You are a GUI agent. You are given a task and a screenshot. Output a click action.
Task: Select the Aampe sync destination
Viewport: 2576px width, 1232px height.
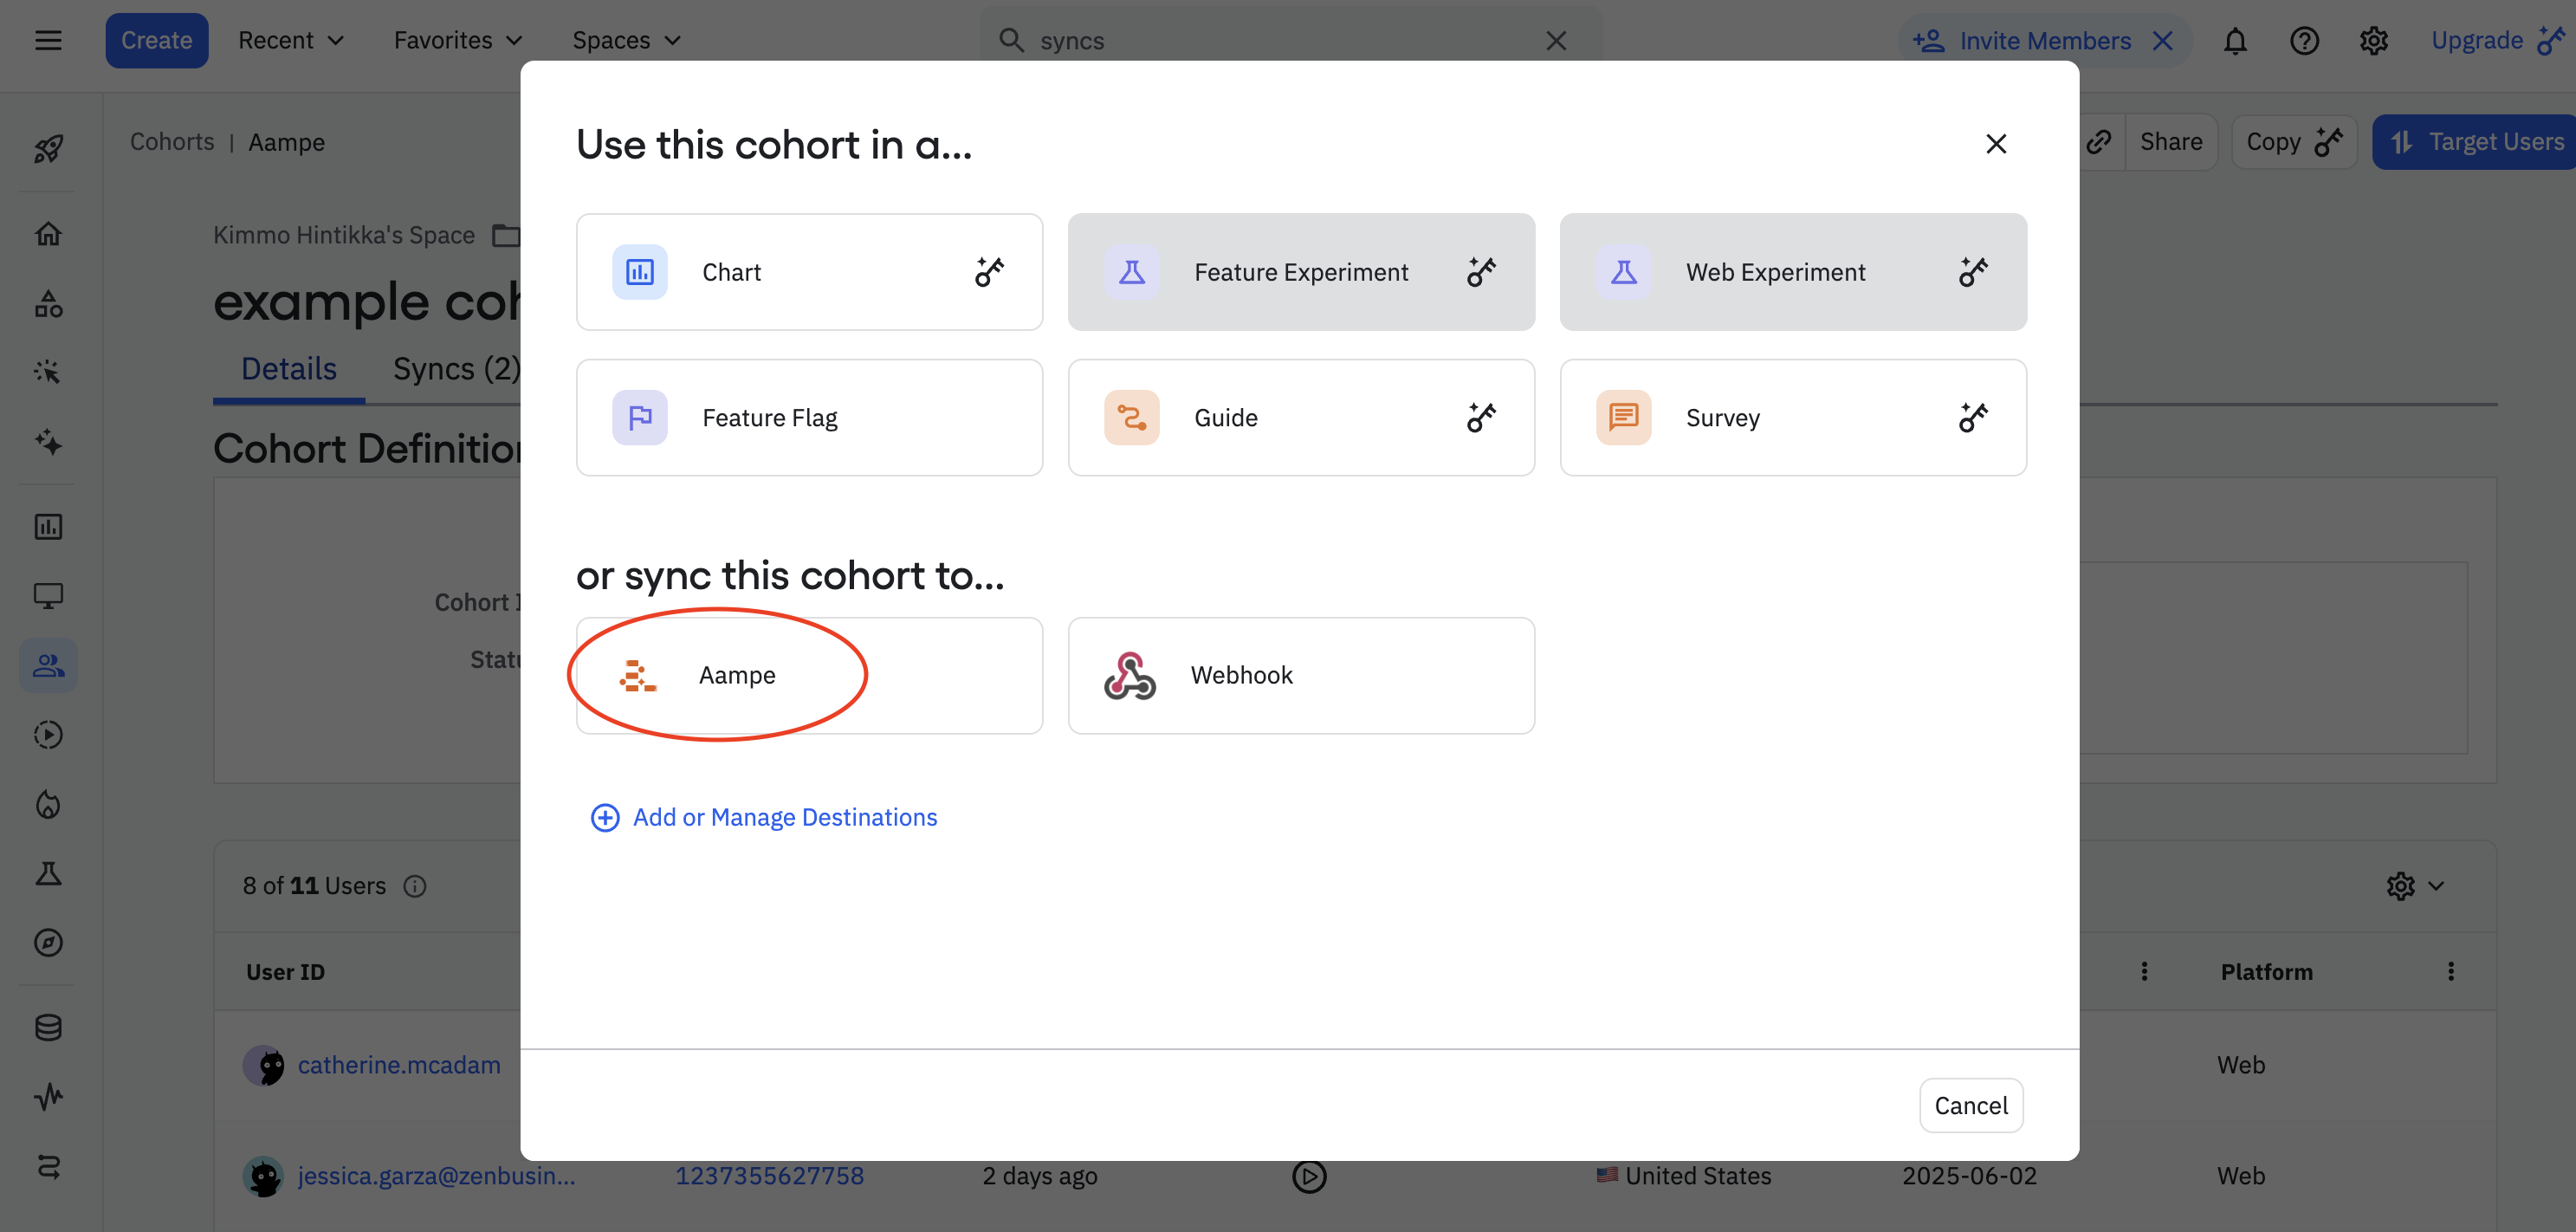808,675
